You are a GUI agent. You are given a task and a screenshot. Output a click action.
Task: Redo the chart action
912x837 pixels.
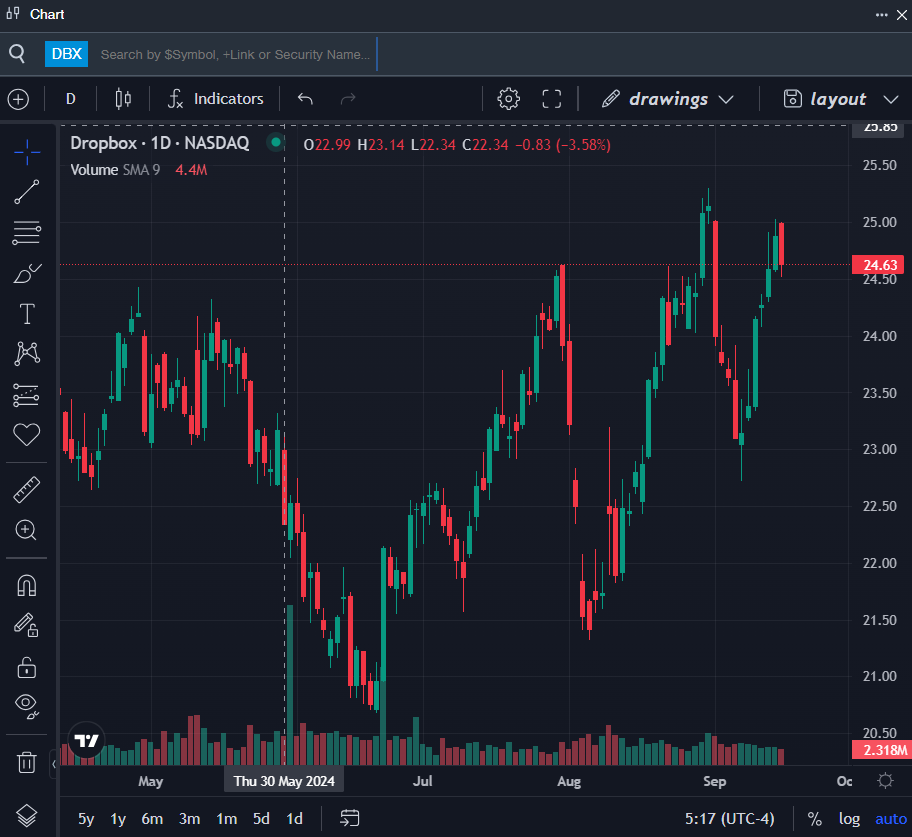coord(348,99)
